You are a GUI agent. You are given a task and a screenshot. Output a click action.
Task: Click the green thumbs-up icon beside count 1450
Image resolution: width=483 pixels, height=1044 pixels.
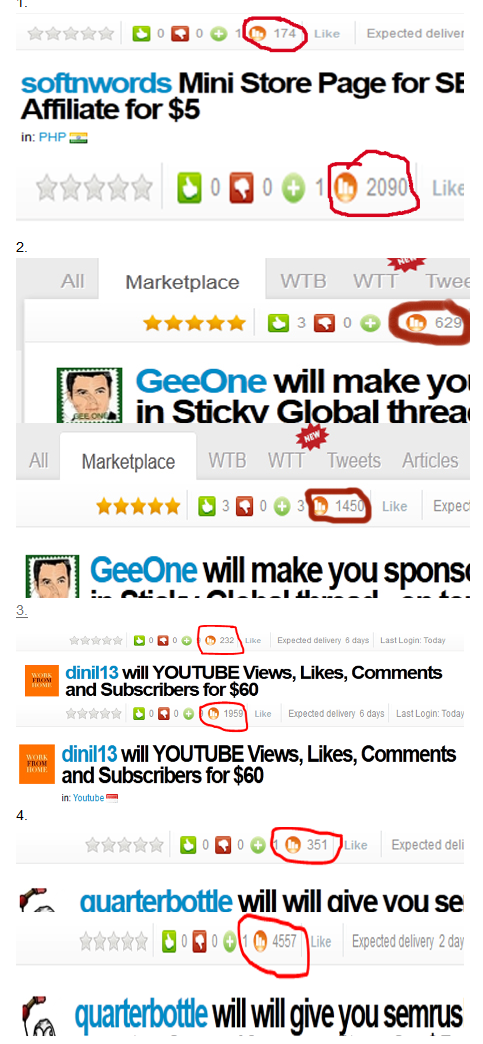coord(207,506)
